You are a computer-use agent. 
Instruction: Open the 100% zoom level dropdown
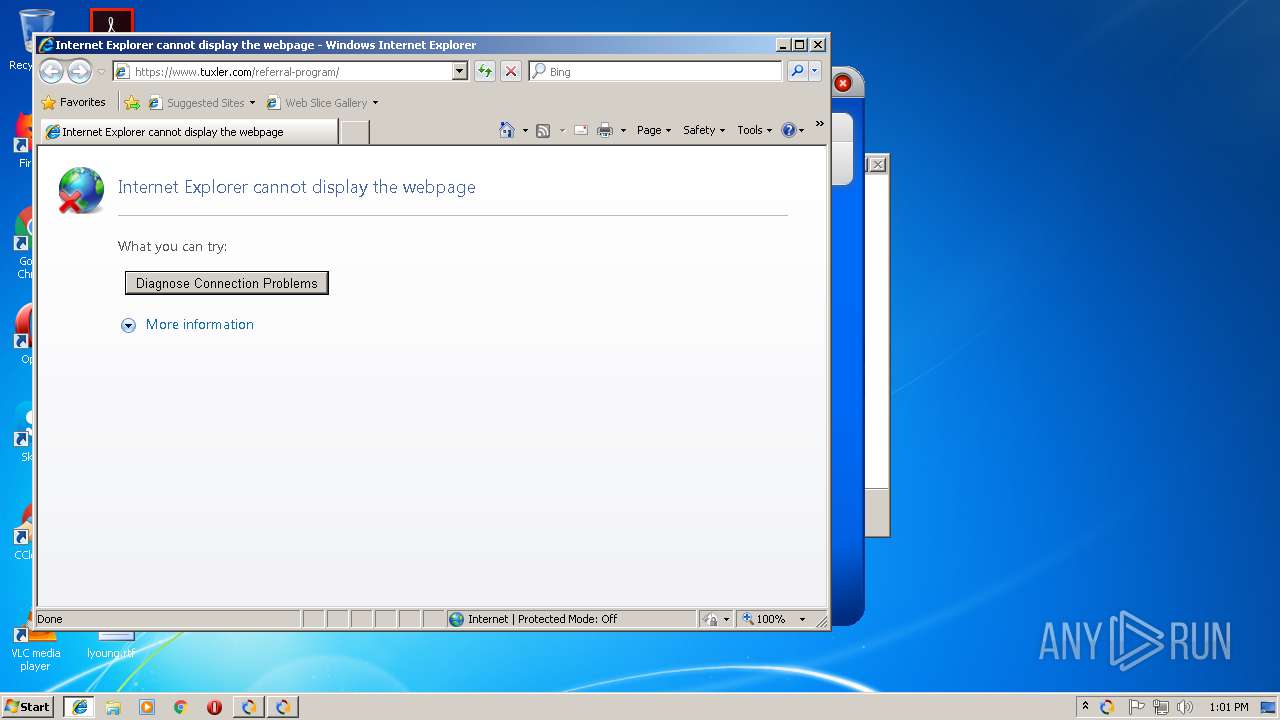coord(802,619)
